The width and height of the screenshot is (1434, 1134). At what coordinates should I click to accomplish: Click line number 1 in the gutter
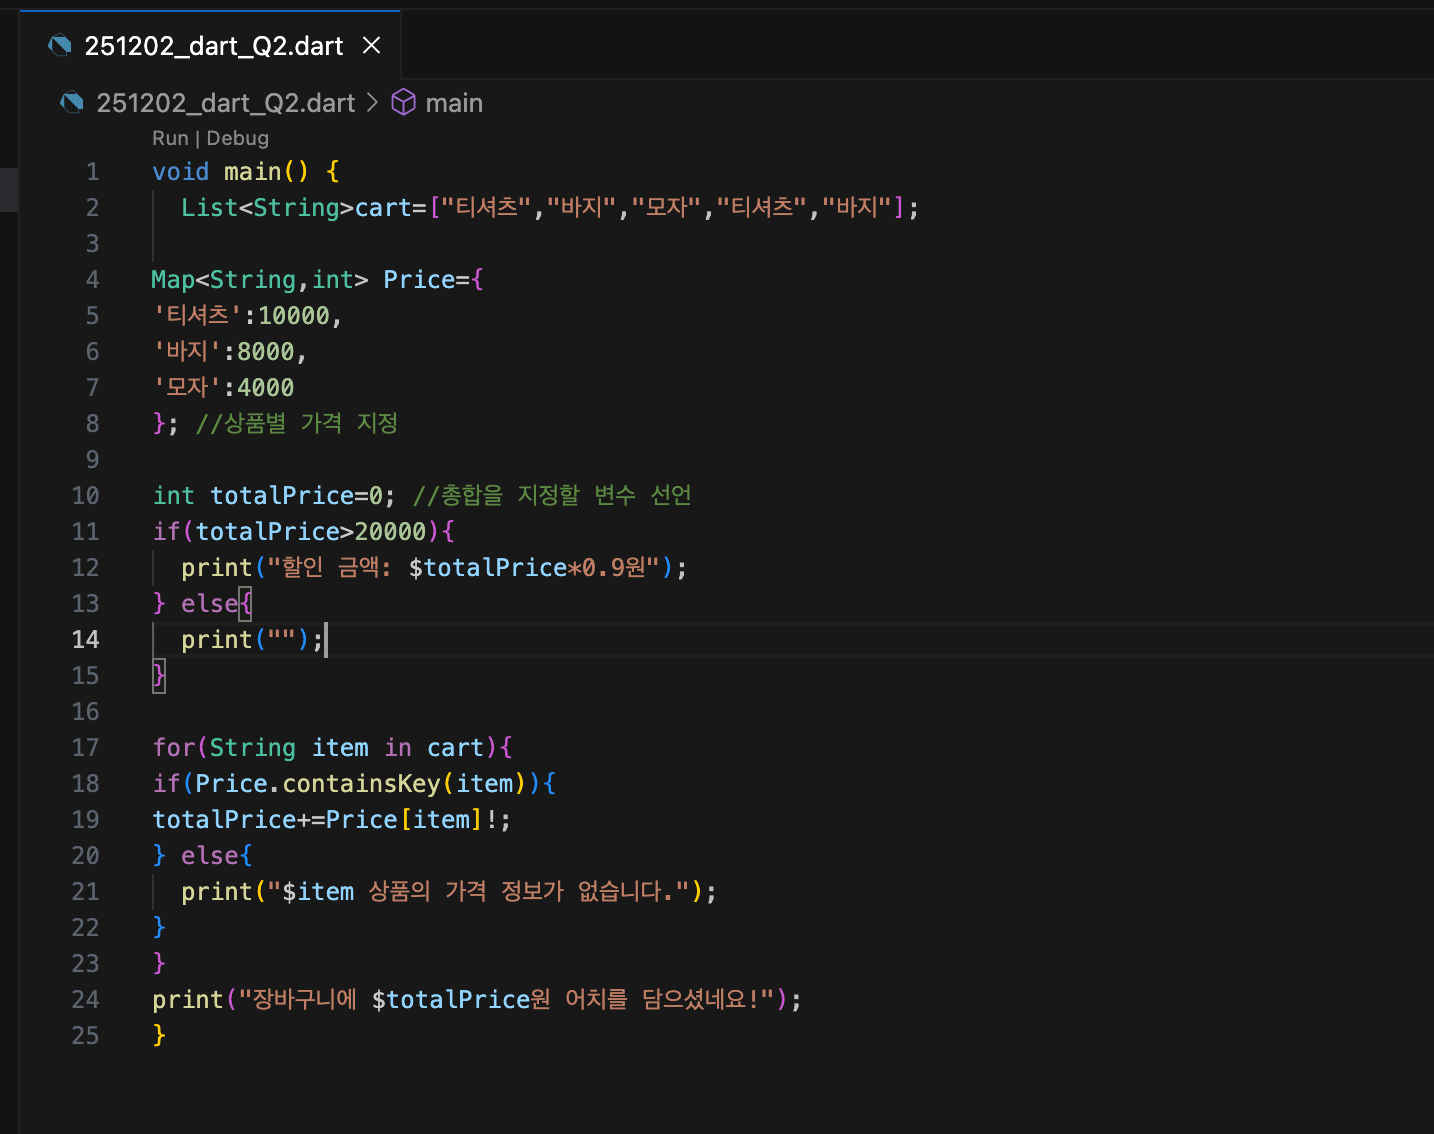(x=92, y=171)
